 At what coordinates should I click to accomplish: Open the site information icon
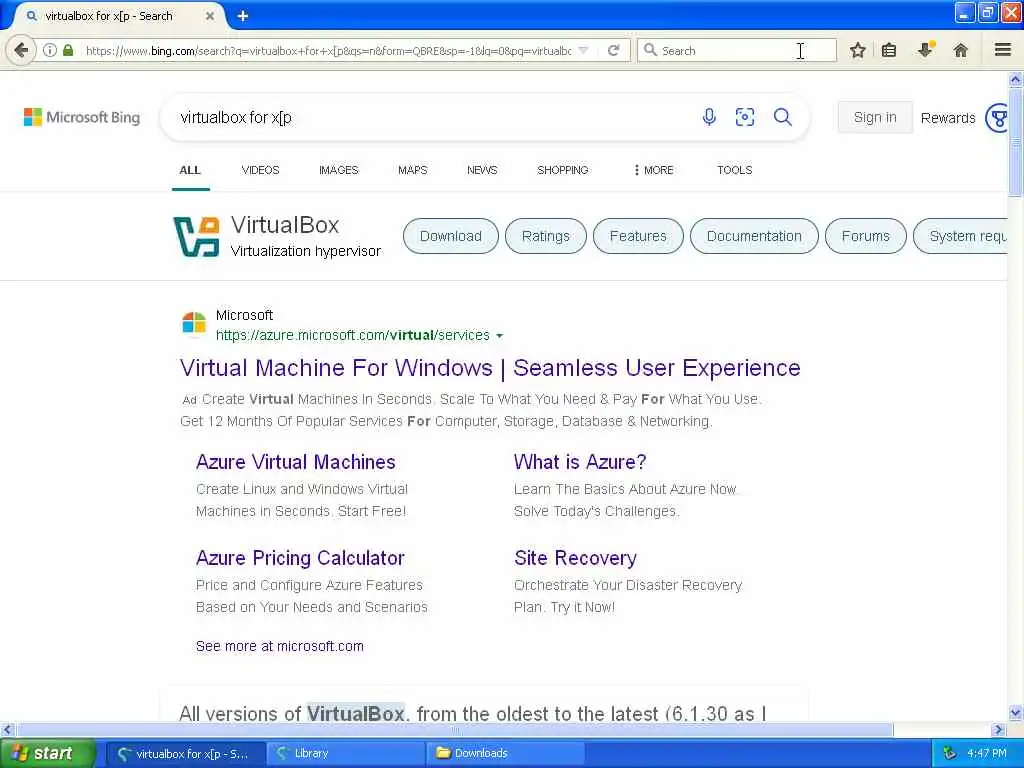[x=50, y=50]
